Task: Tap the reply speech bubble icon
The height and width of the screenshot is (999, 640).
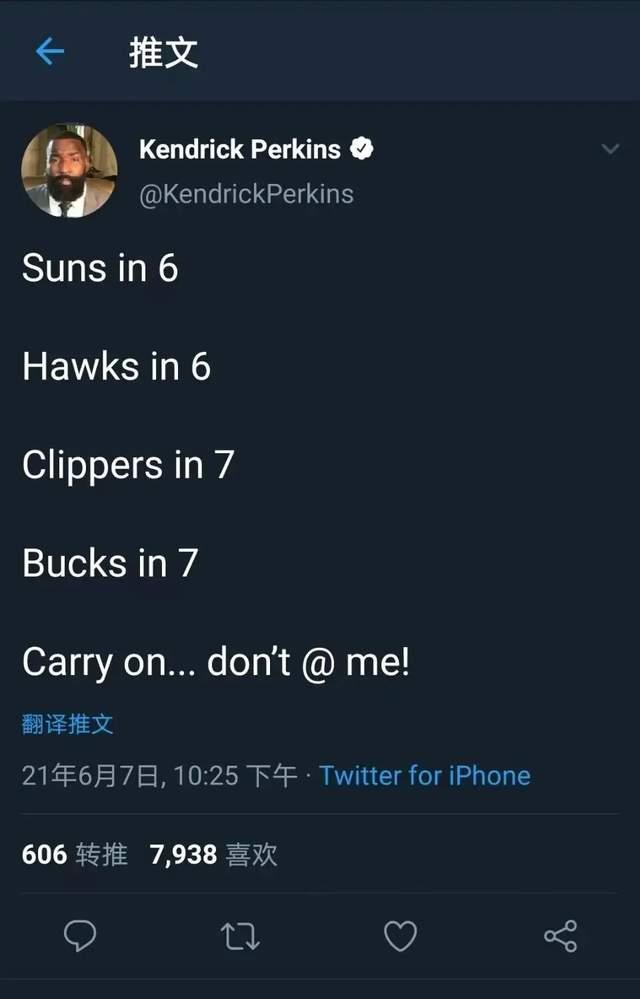Action: (x=80, y=935)
